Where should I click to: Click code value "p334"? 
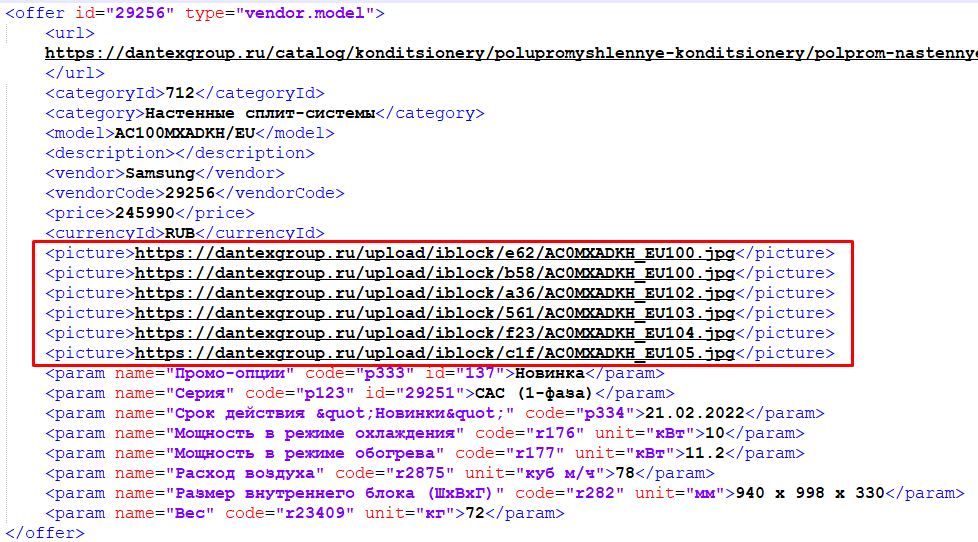604,413
